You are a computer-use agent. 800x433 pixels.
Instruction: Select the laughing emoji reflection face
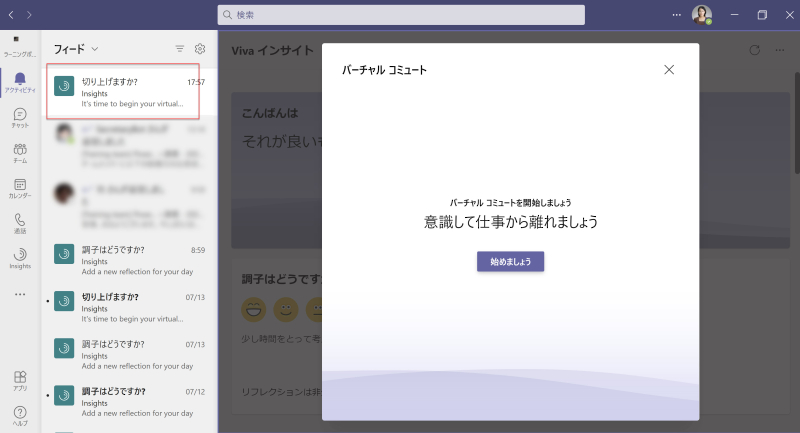pos(254,309)
